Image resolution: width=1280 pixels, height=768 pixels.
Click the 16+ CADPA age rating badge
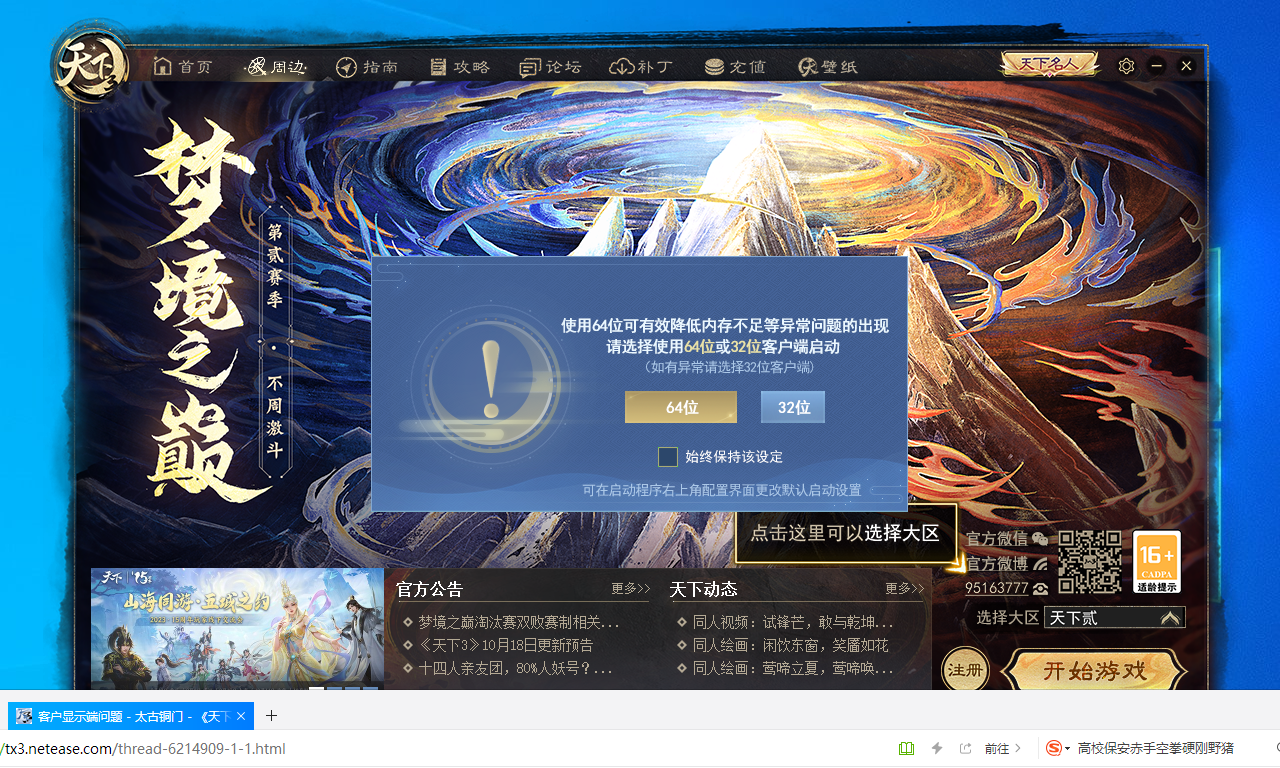click(x=1157, y=562)
